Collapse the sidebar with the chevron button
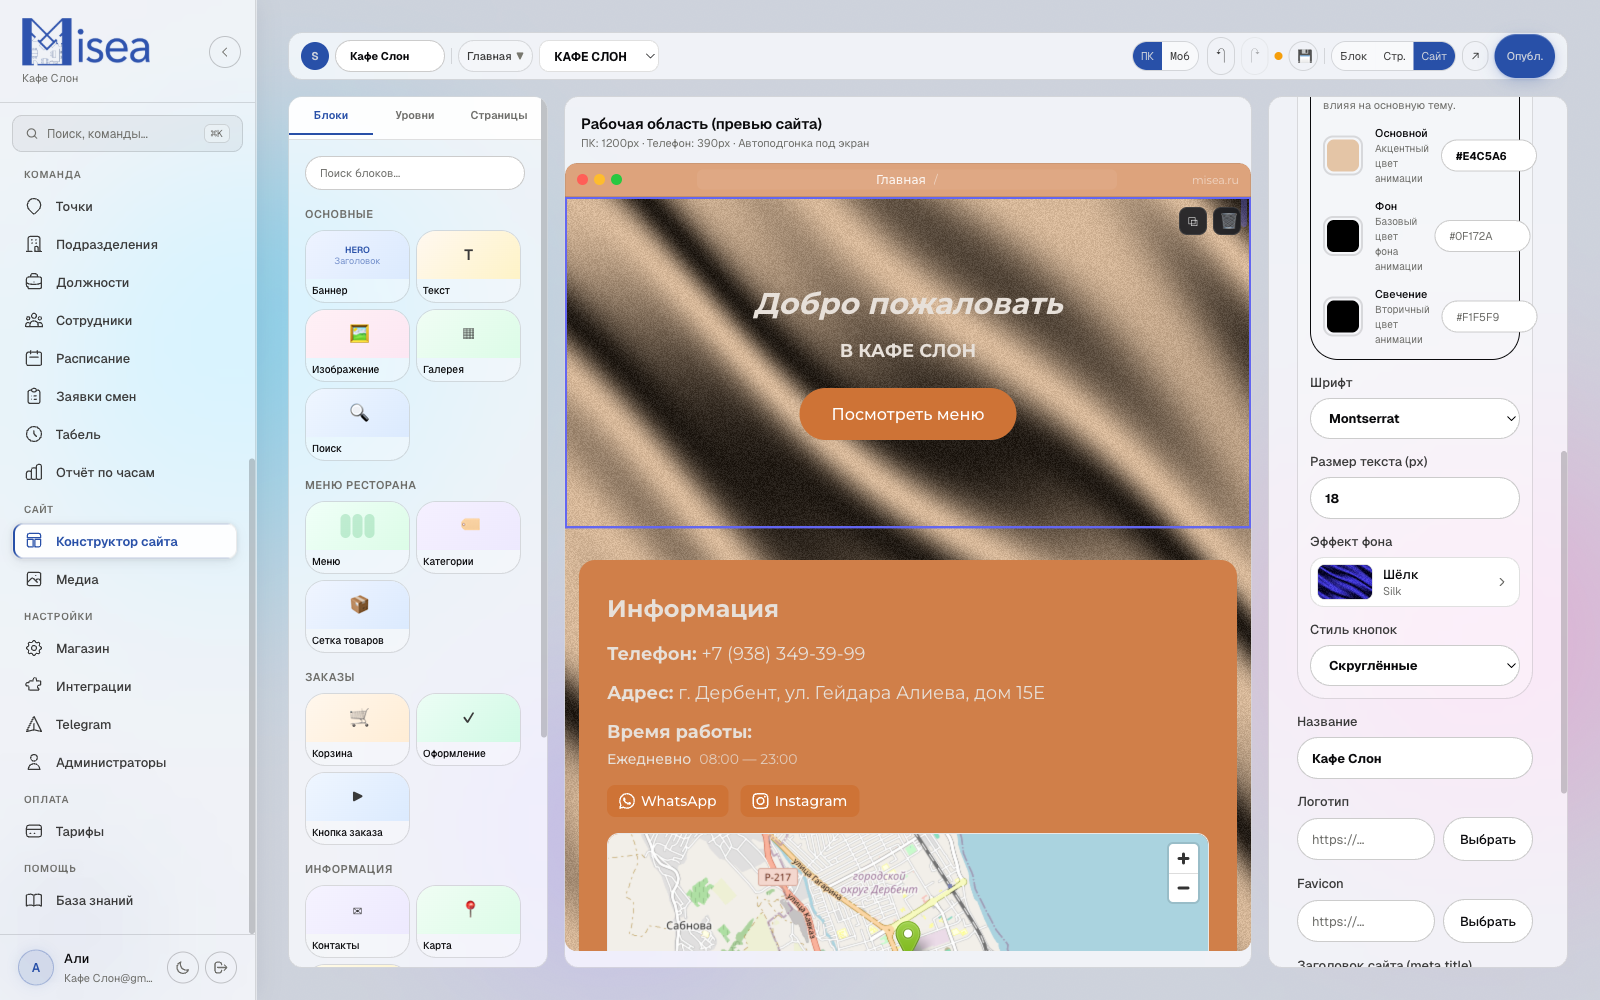This screenshot has height=1000, width=1600. (x=225, y=52)
